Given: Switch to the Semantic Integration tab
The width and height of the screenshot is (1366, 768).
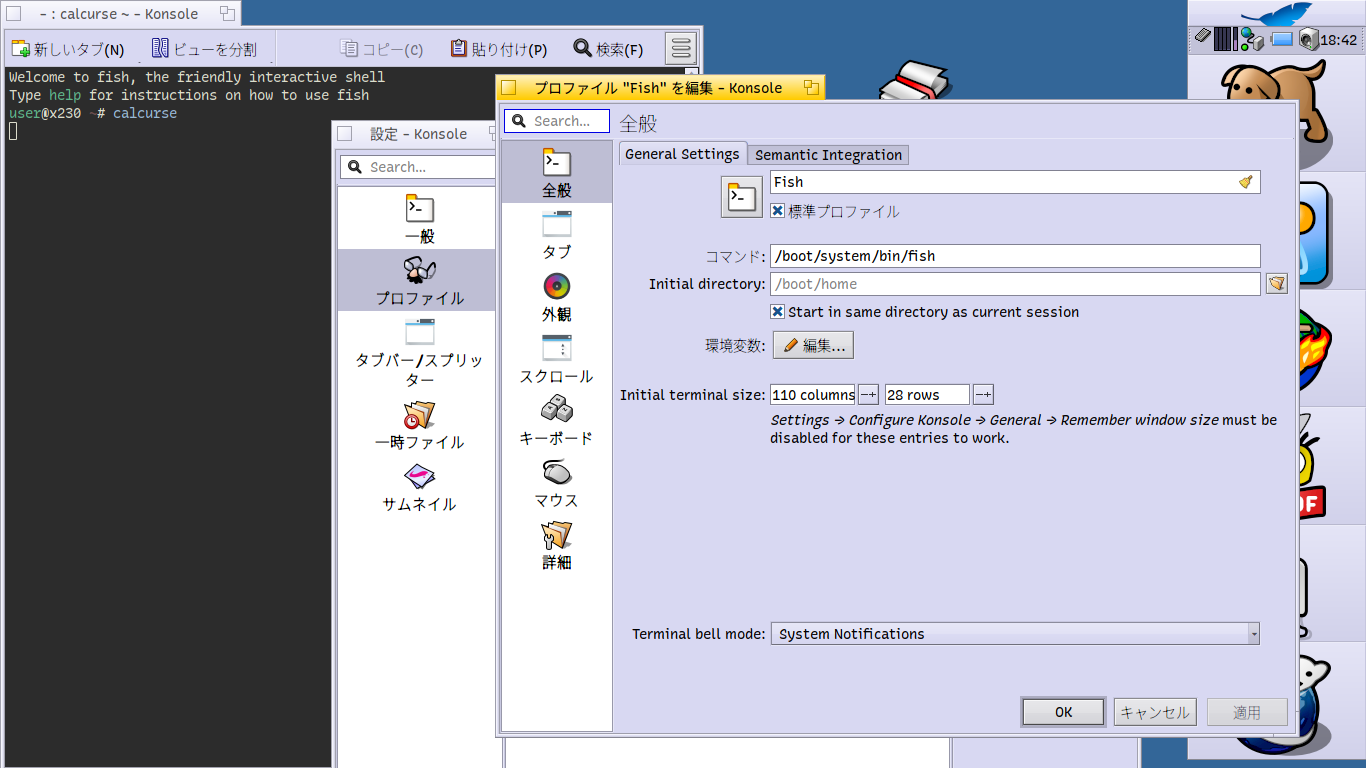Looking at the screenshot, I should point(828,154).
